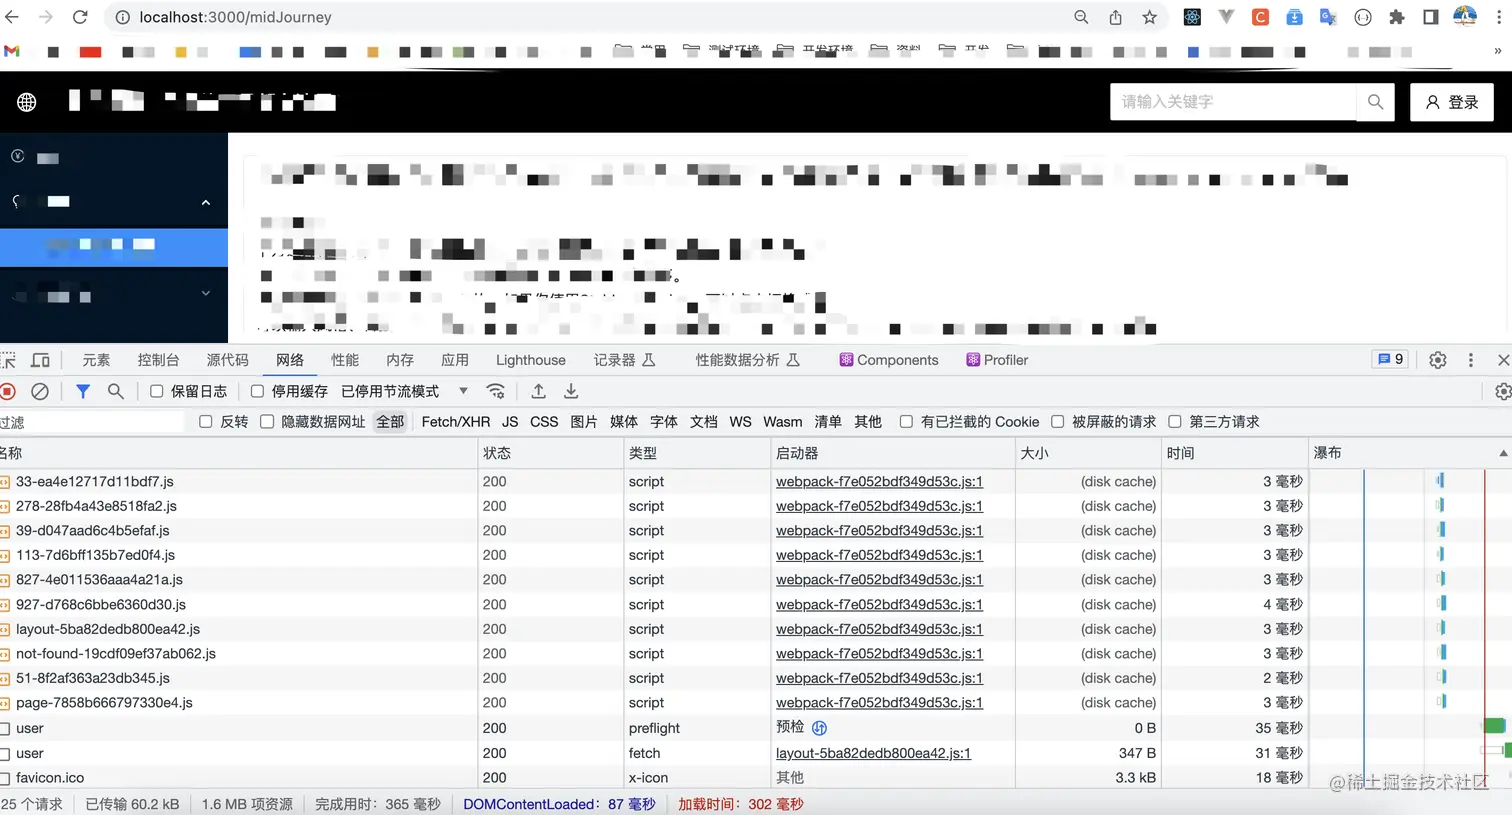Open DevTools settings gear
The height and width of the screenshot is (815, 1512).
click(x=1438, y=360)
